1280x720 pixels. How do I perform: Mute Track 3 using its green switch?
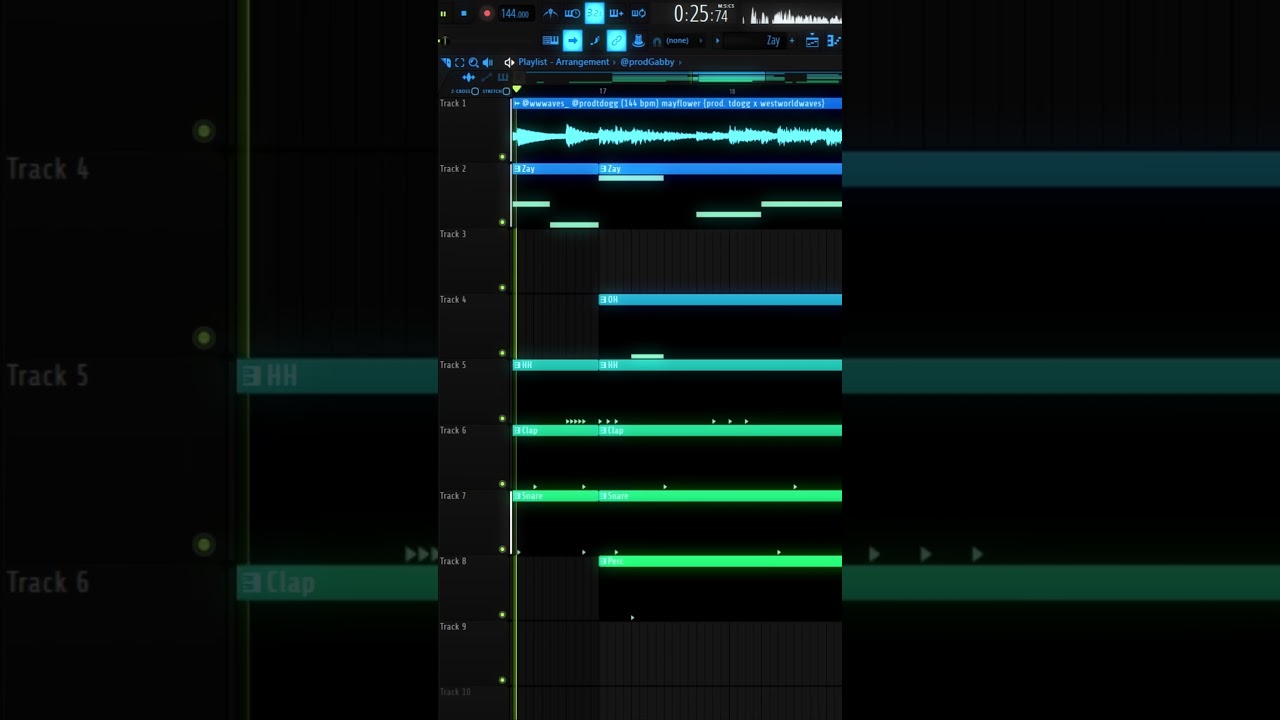pos(502,288)
